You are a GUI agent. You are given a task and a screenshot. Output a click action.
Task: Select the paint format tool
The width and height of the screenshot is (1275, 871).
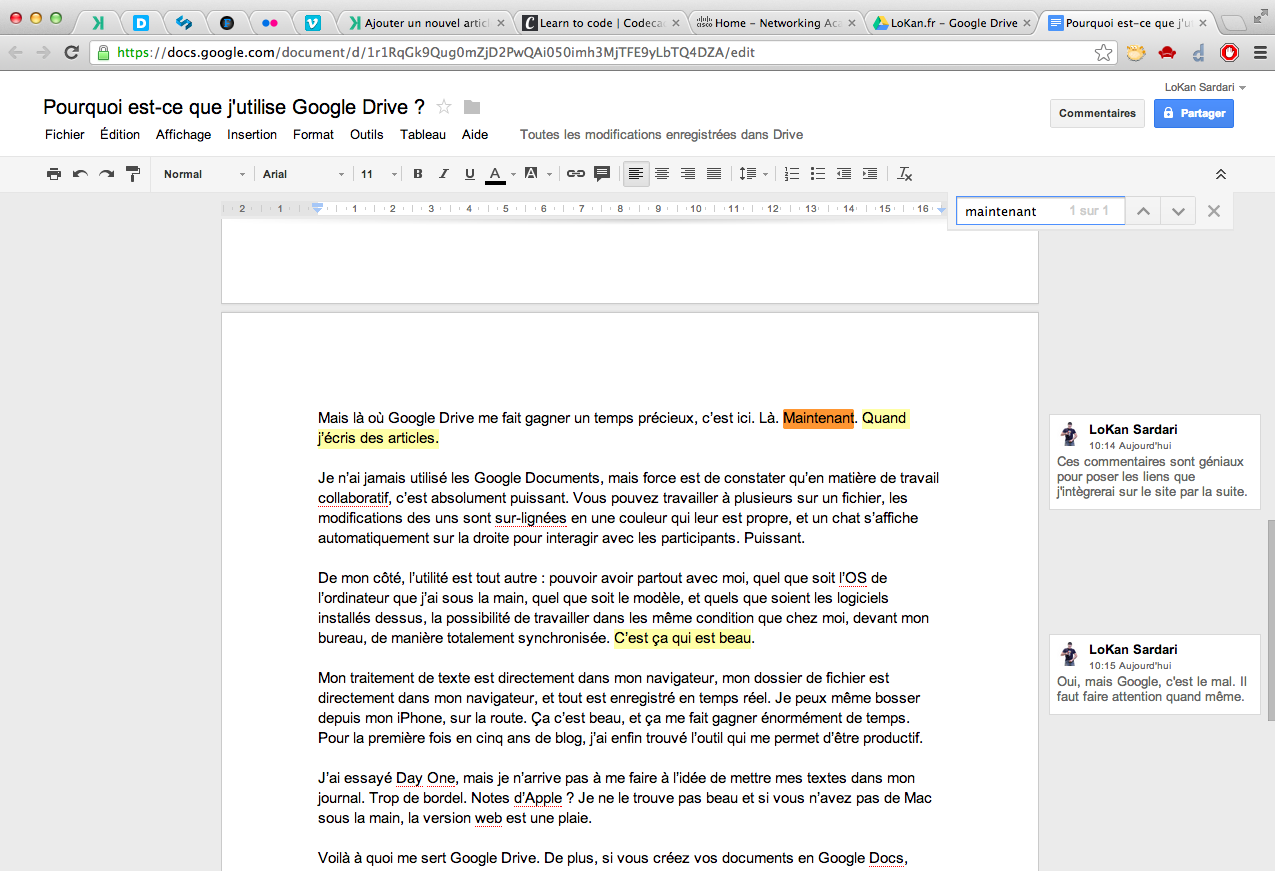click(x=131, y=173)
